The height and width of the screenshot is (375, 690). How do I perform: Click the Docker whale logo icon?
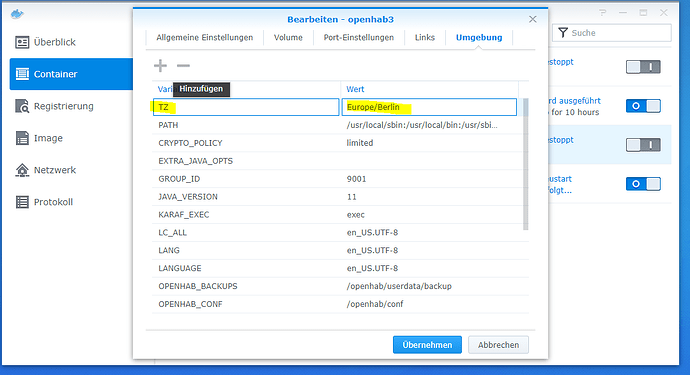(17, 14)
